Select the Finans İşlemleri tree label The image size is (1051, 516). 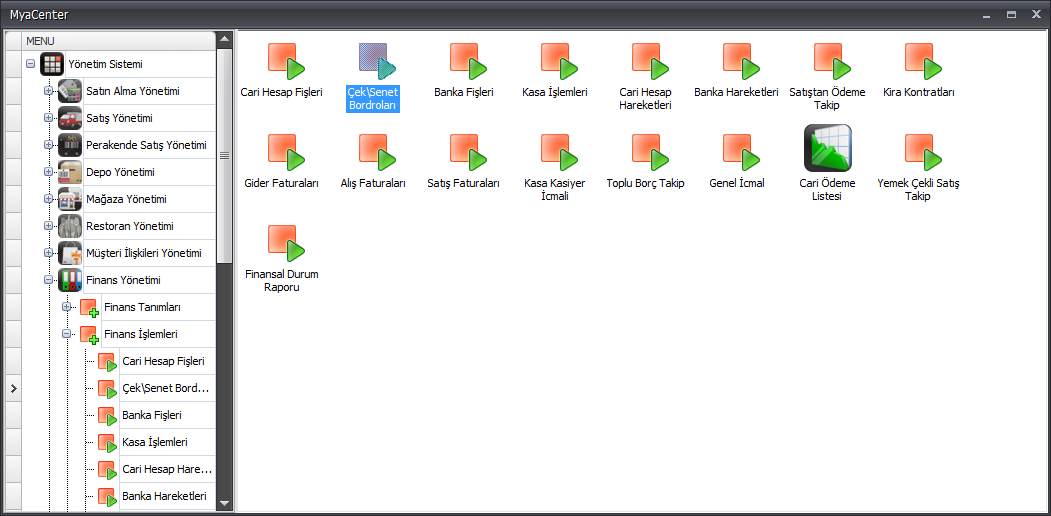click(141, 334)
